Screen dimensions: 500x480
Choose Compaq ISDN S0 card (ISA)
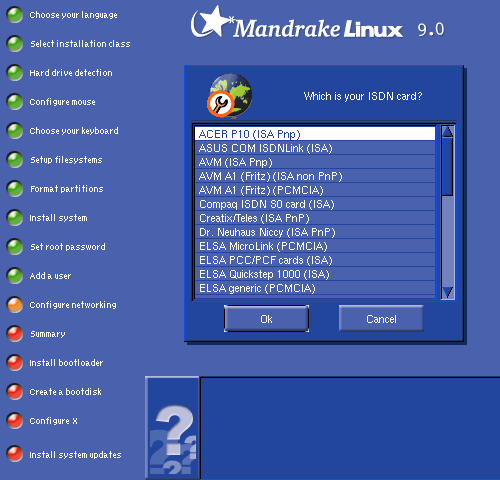(x=315, y=204)
